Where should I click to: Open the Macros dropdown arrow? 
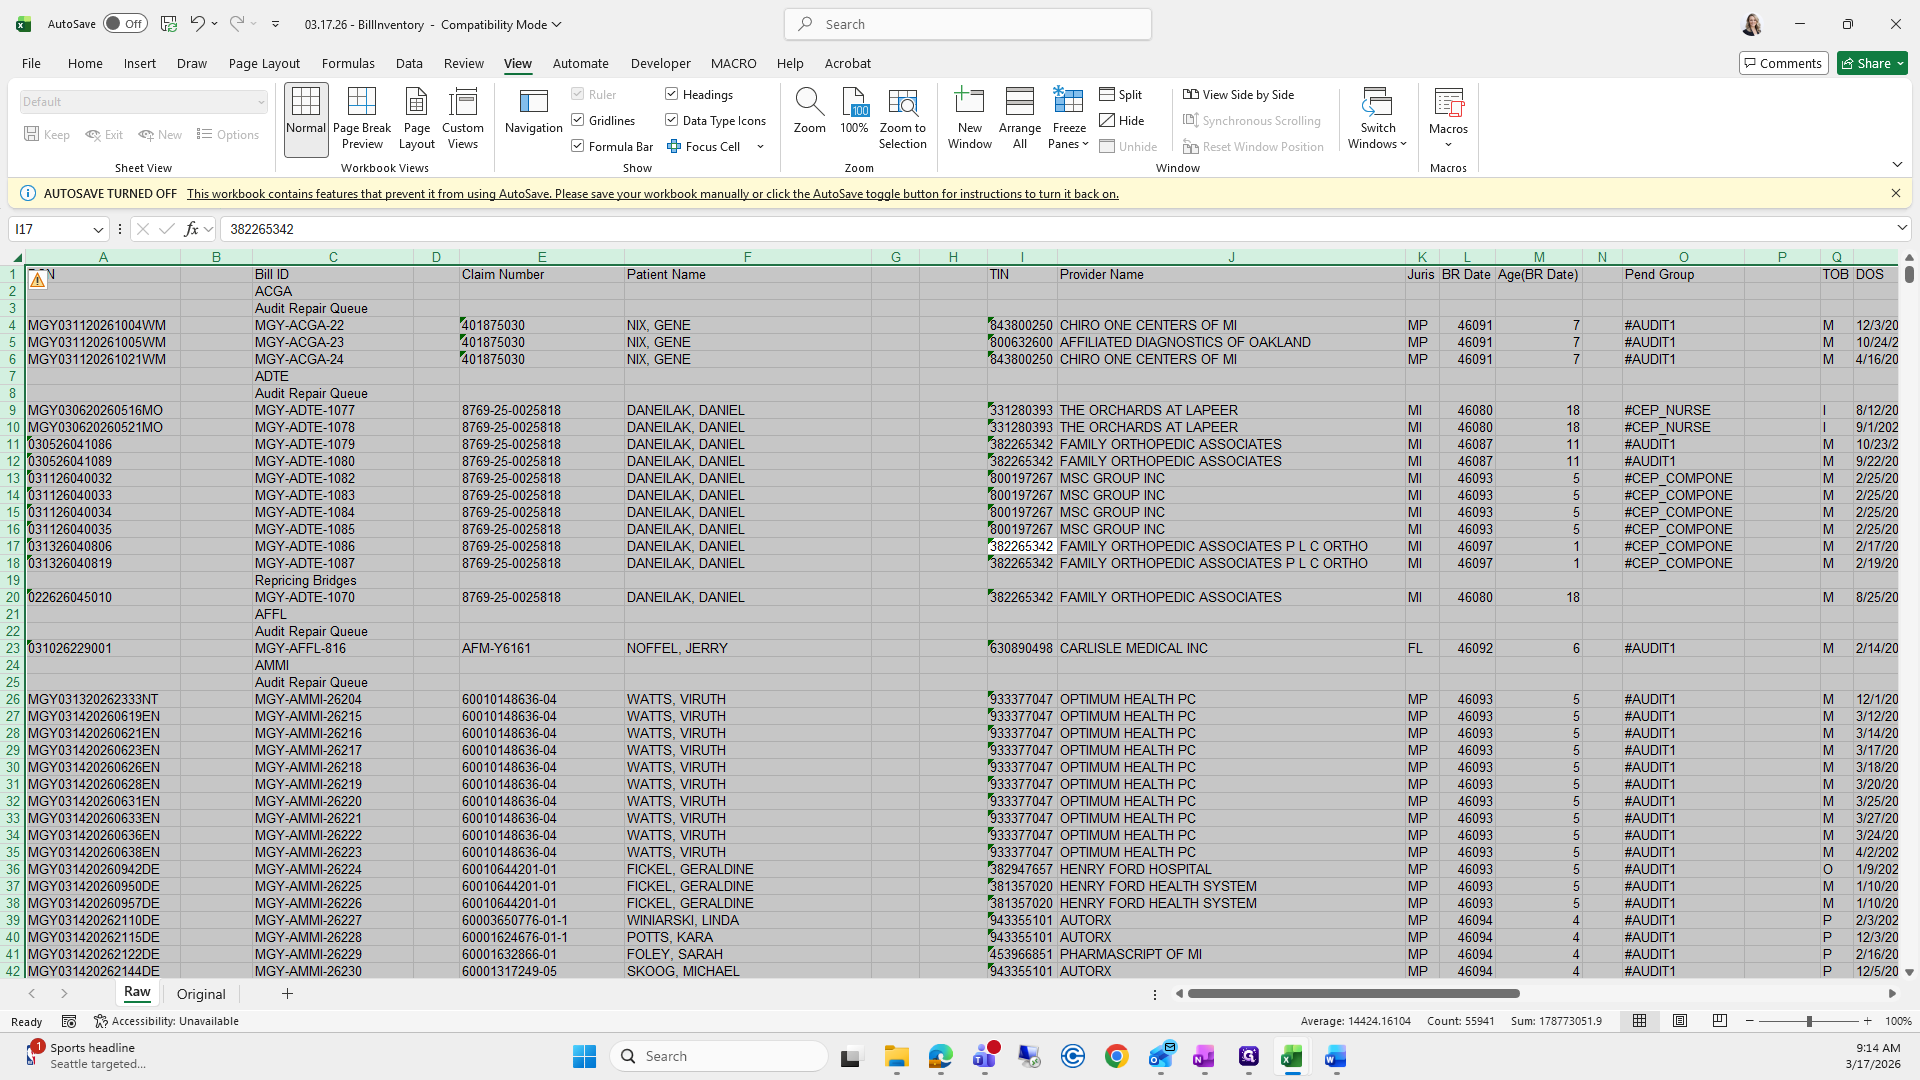1447,145
